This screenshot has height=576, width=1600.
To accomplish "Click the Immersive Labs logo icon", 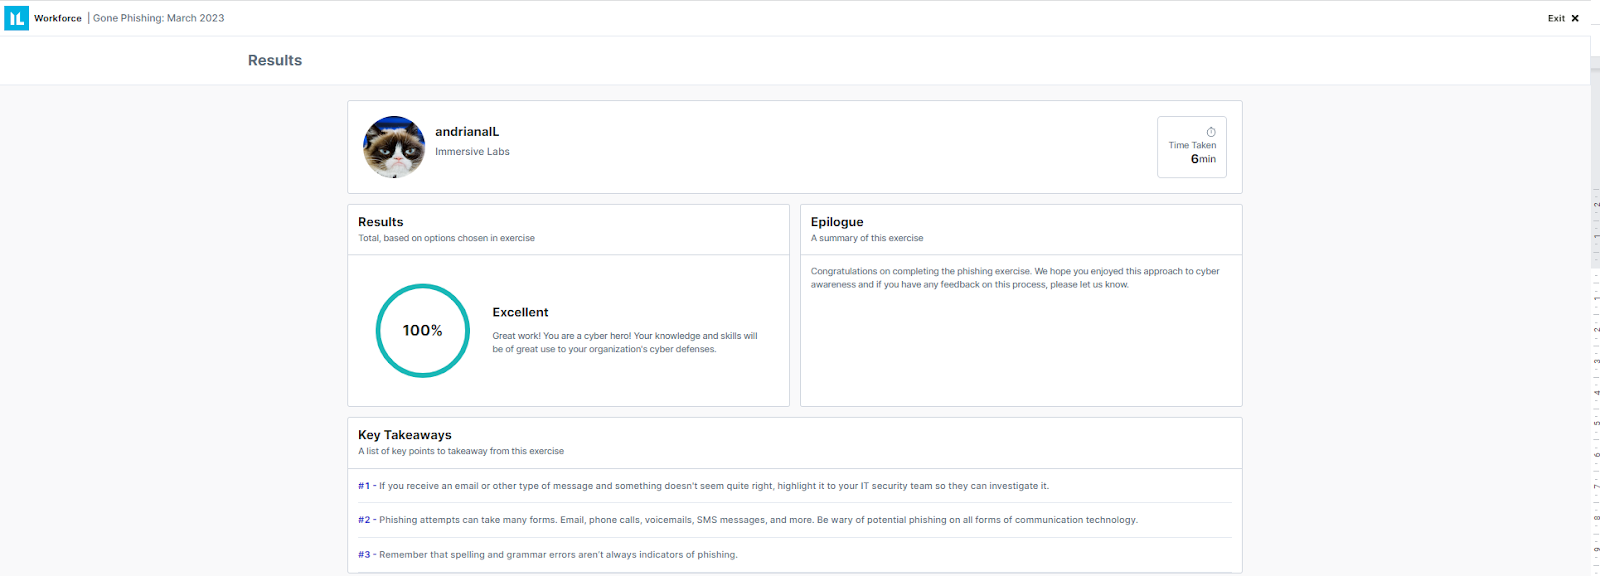I will [x=16, y=18].
